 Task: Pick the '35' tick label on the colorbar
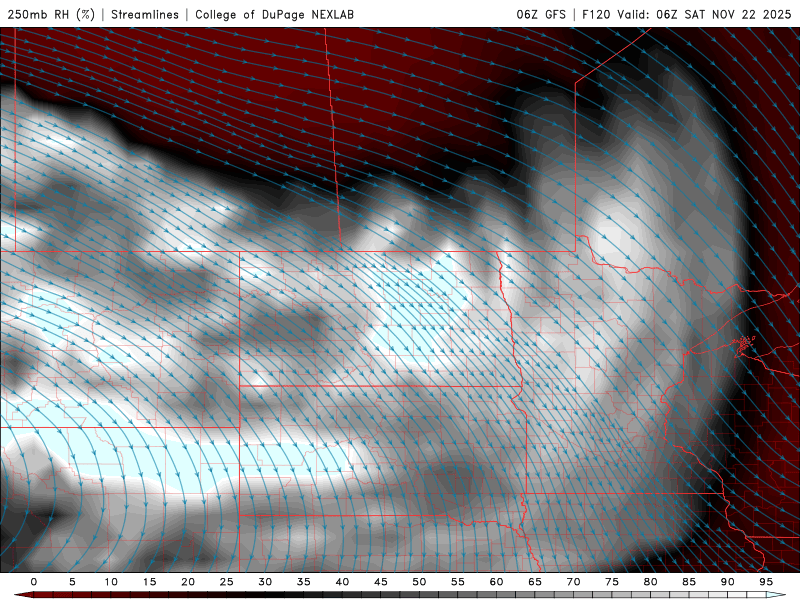click(x=304, y=582)
